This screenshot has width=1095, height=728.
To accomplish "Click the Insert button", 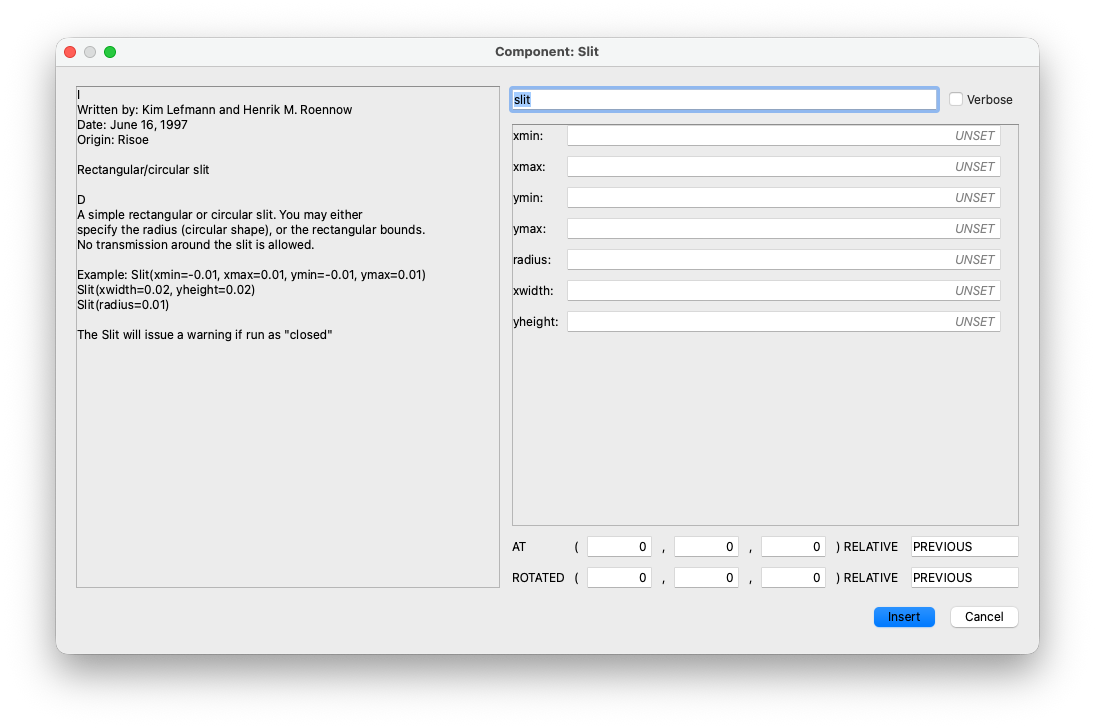I will 904,617.
